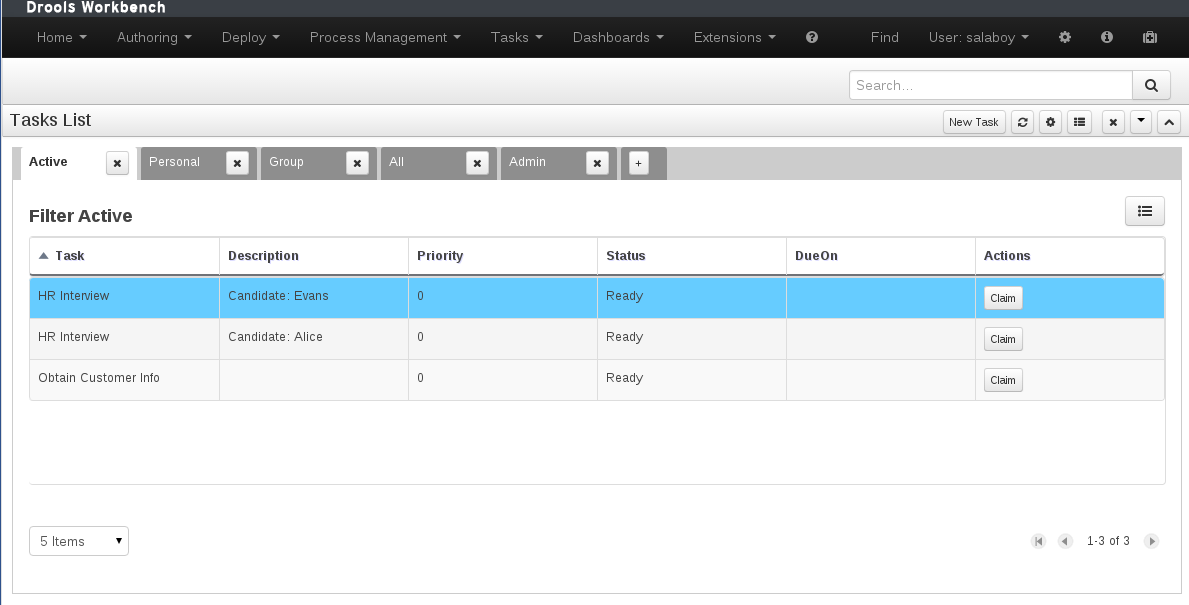The width and height of the screenshot is (1189, 605).
Task: Click the New Task button
Action: coord(974,122)
